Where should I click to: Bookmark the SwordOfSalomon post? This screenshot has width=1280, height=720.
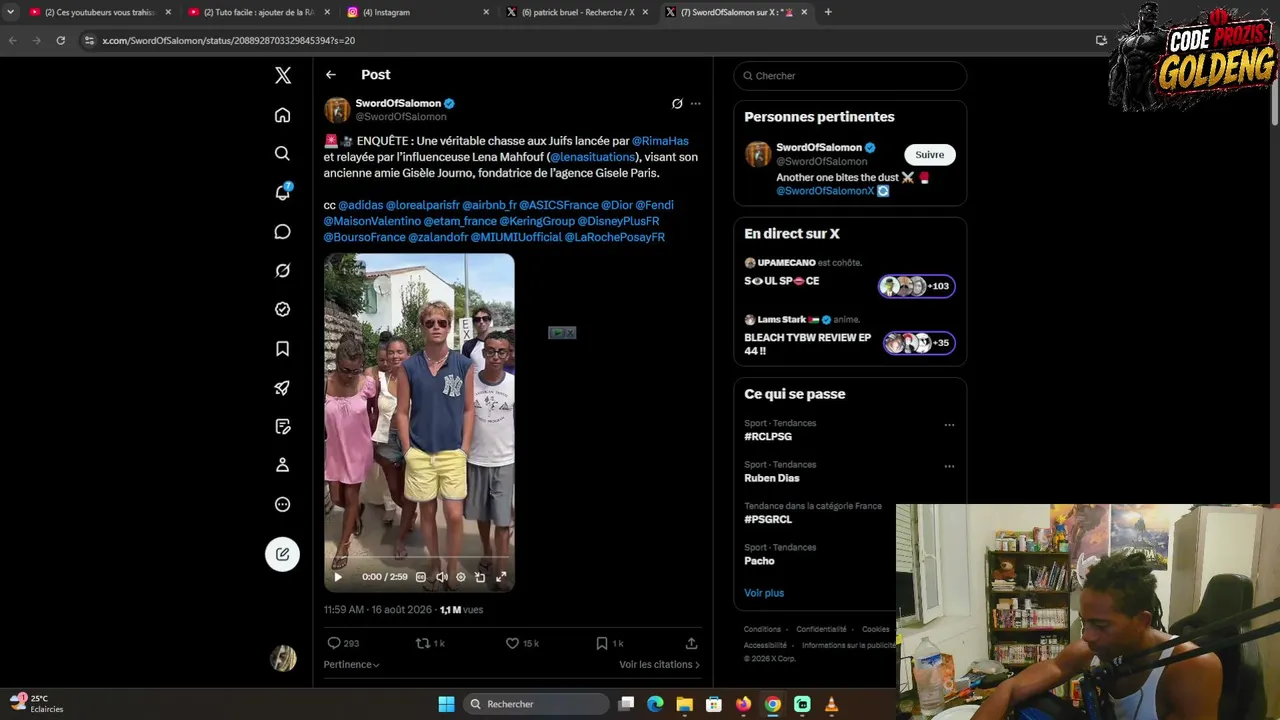pos(609,643)
